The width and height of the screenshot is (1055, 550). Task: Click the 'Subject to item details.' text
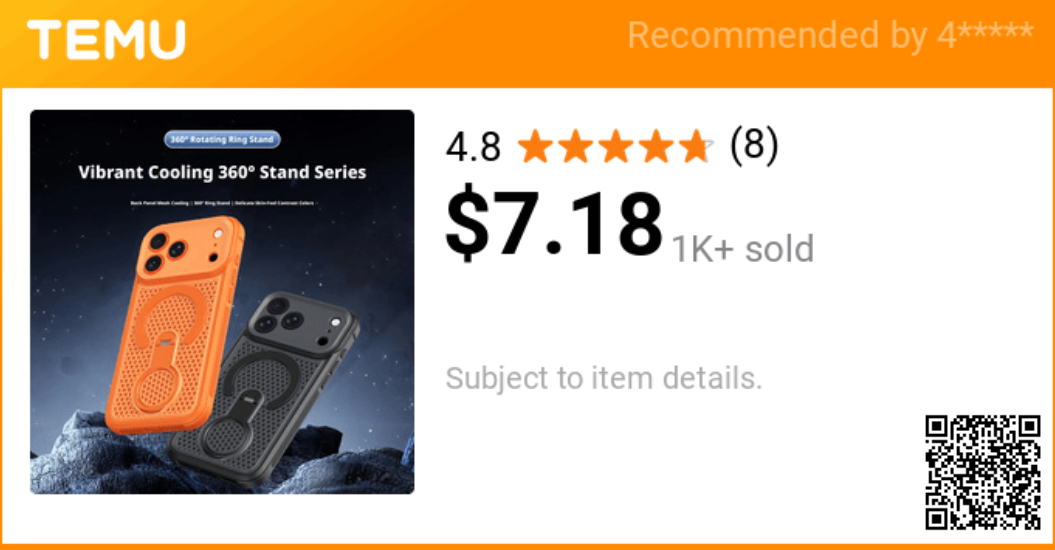click(x=604, y=378)
